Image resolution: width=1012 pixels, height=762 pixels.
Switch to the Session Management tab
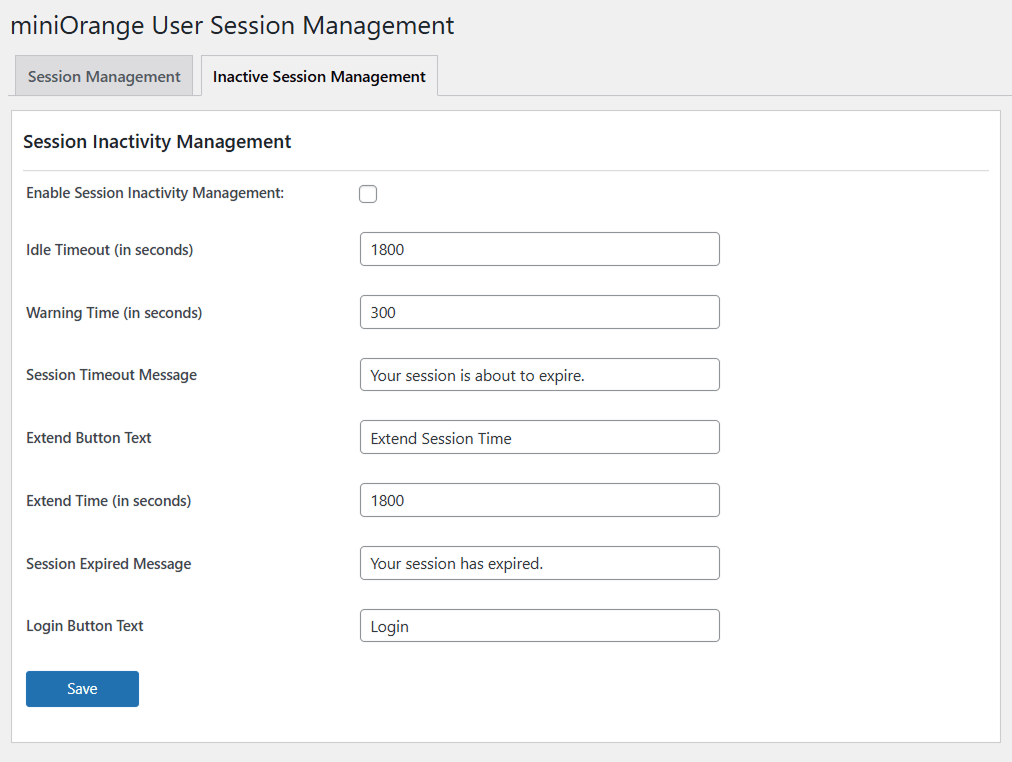point(104,76)
